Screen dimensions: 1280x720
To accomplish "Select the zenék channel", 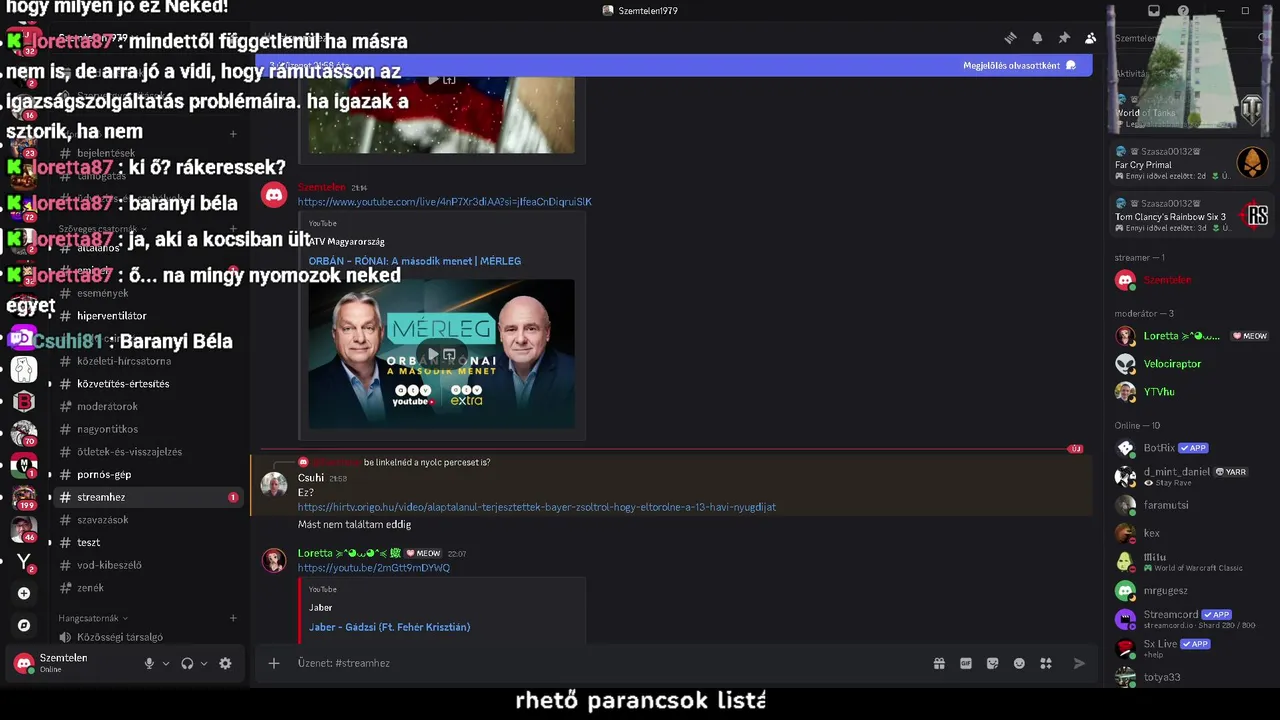I will click(x=147, y=588).
